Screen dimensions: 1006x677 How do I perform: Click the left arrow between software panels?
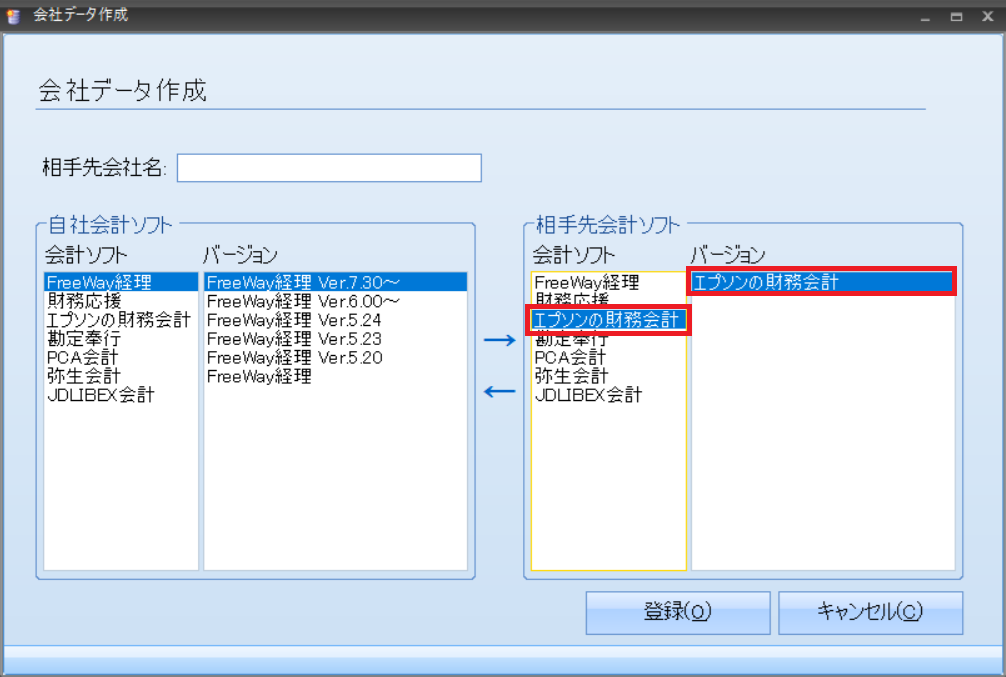pyautogui.click(x=498, y=391)
